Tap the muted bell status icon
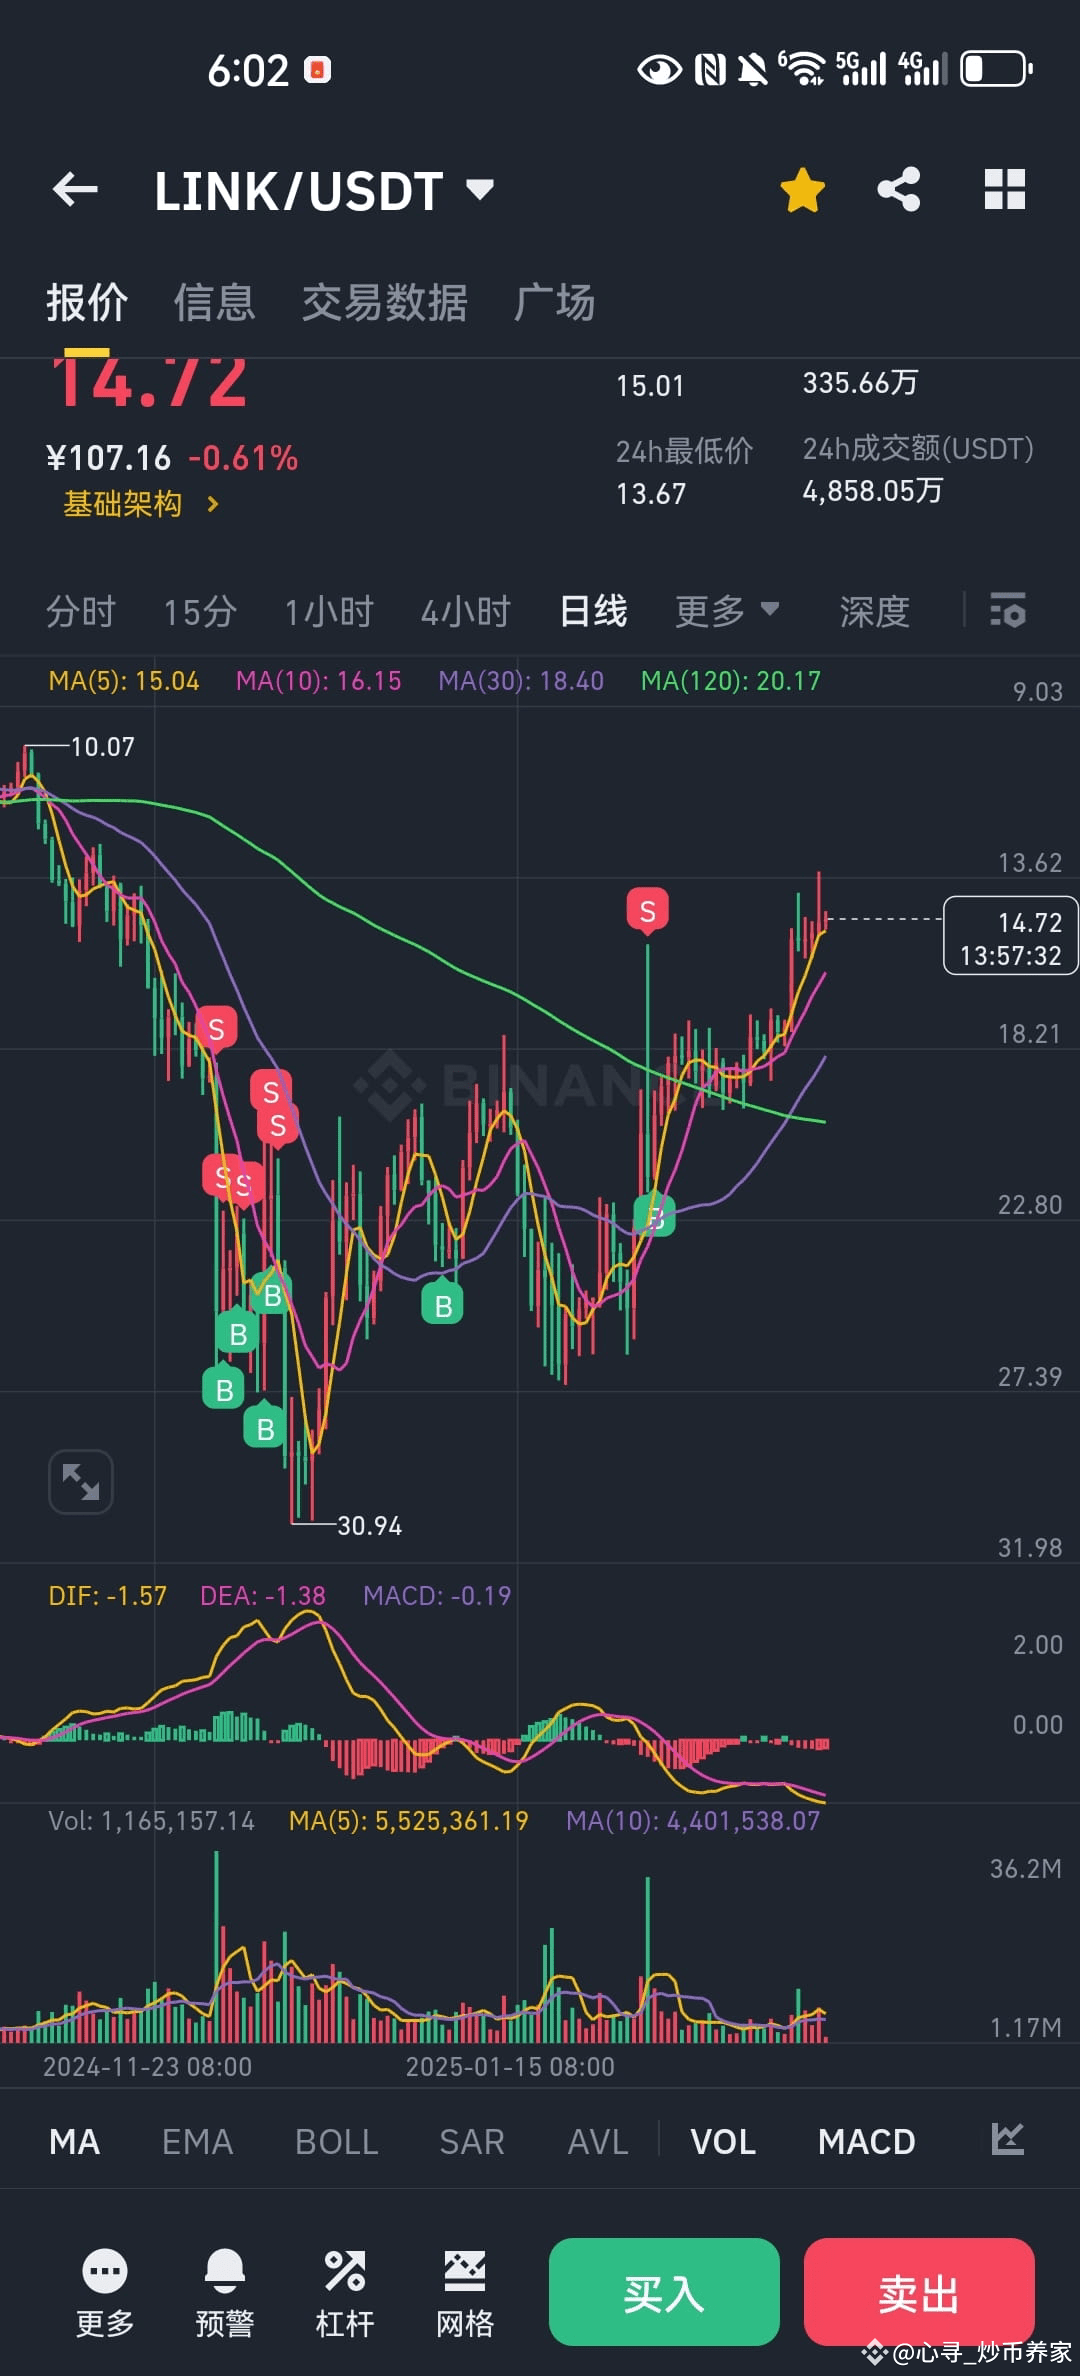This screenshot has width=1080, height=2376. coord(753,69)
